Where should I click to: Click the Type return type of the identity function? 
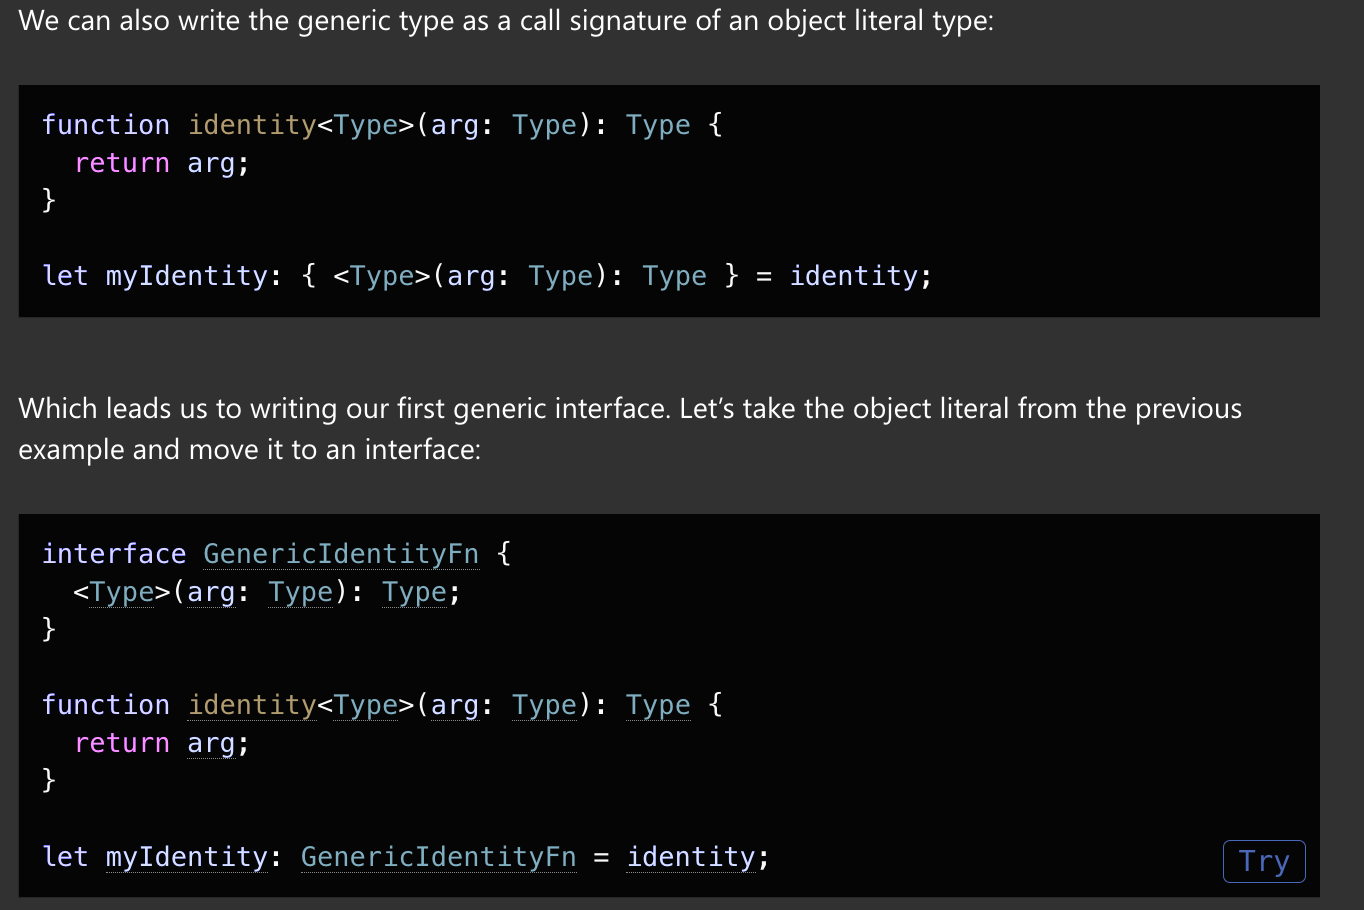[658, 705]
